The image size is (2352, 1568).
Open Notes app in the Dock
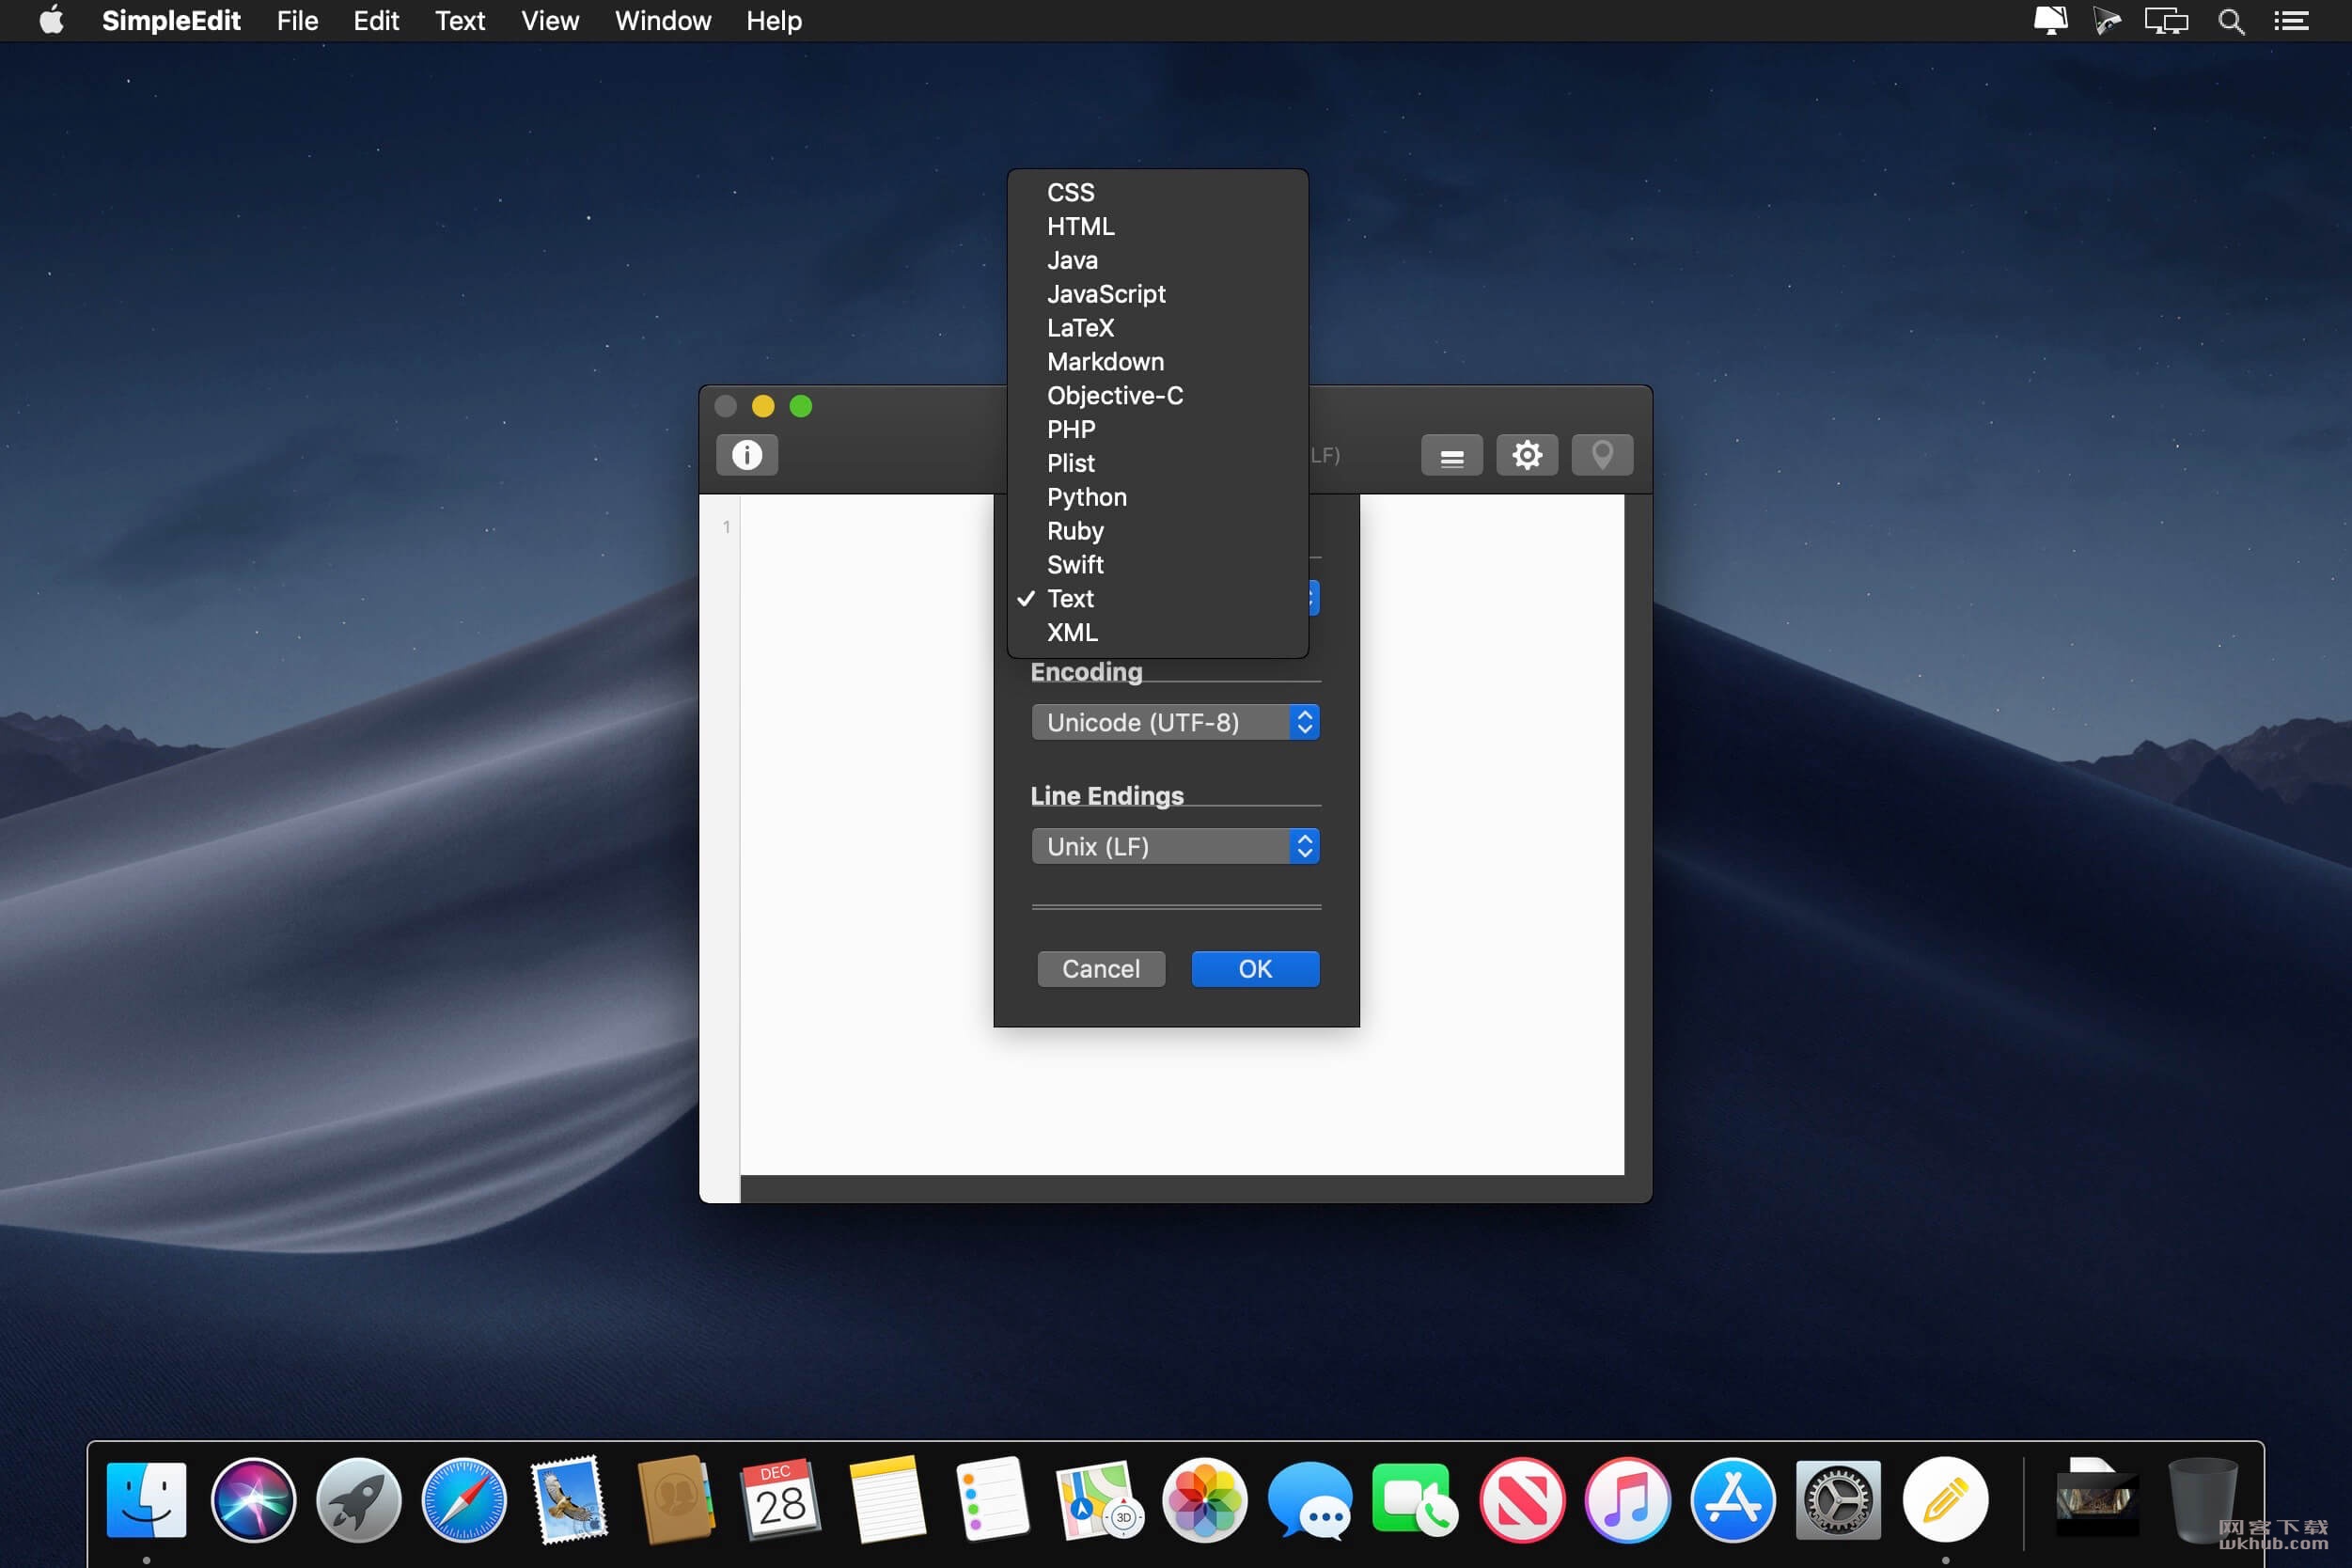pyautogui.click(x=887, y=1499)
